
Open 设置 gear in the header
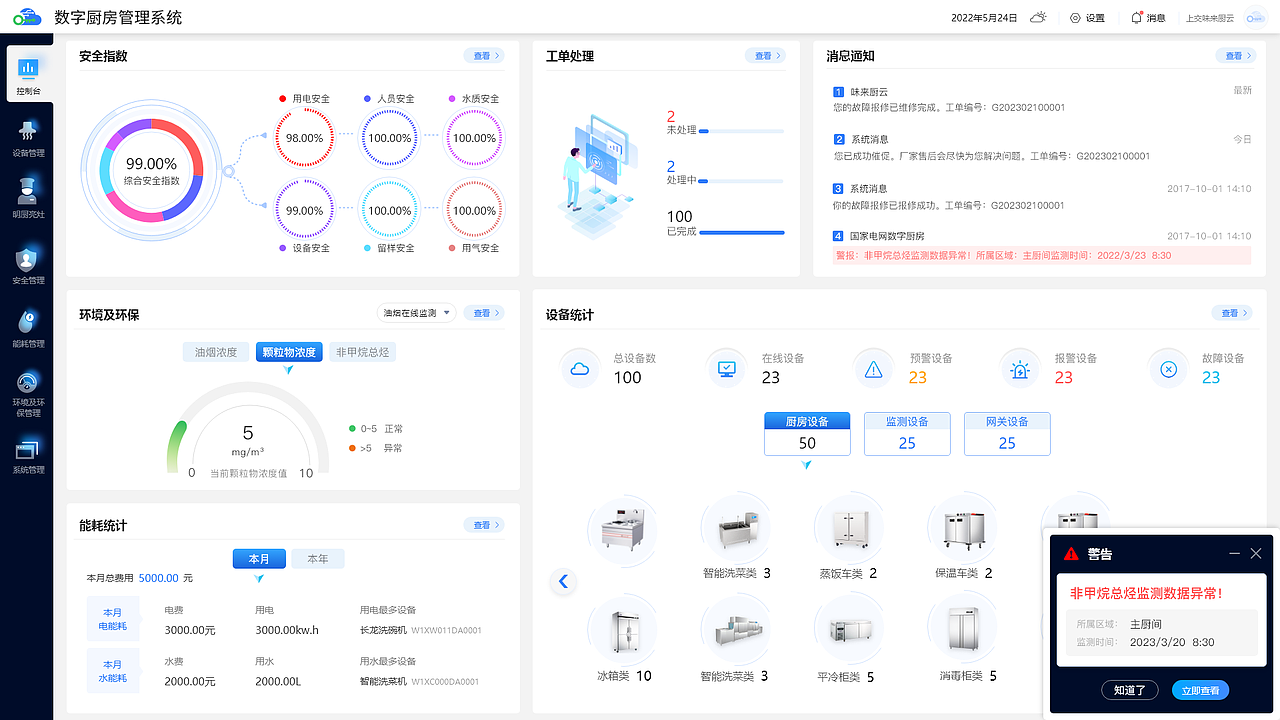coord(1087,18)
